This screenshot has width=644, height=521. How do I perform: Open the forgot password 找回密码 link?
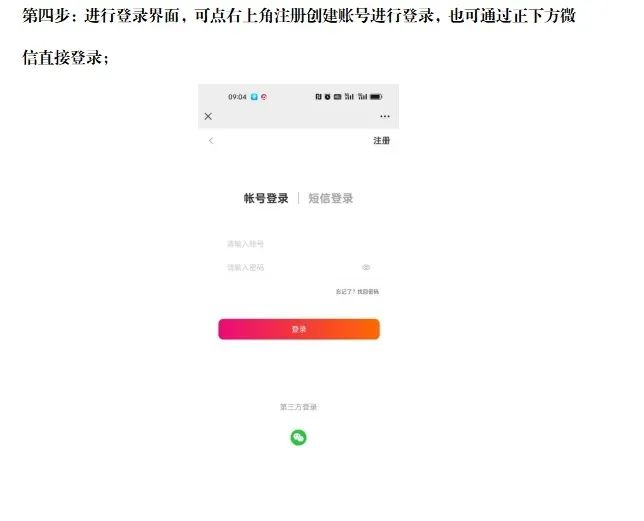368,291
